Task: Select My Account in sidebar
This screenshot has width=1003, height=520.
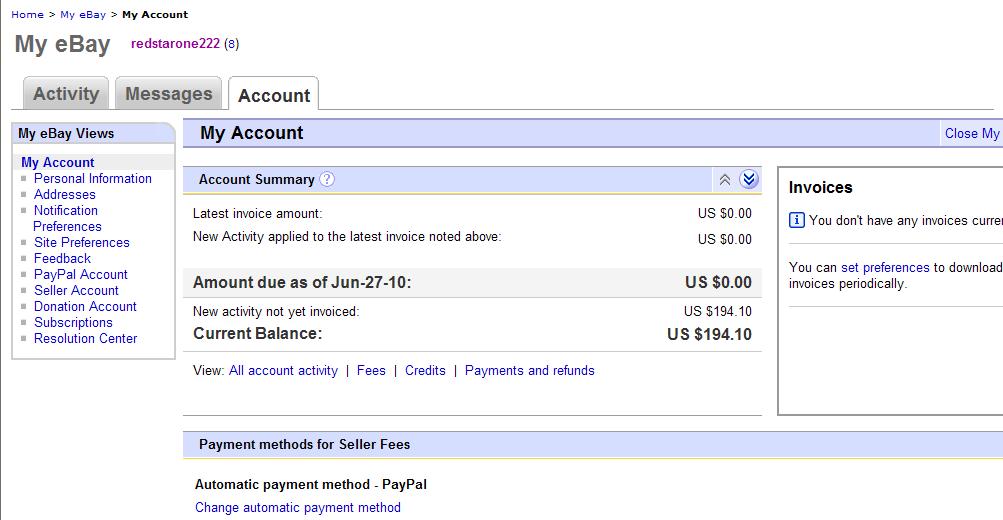Action: (58, 162)
